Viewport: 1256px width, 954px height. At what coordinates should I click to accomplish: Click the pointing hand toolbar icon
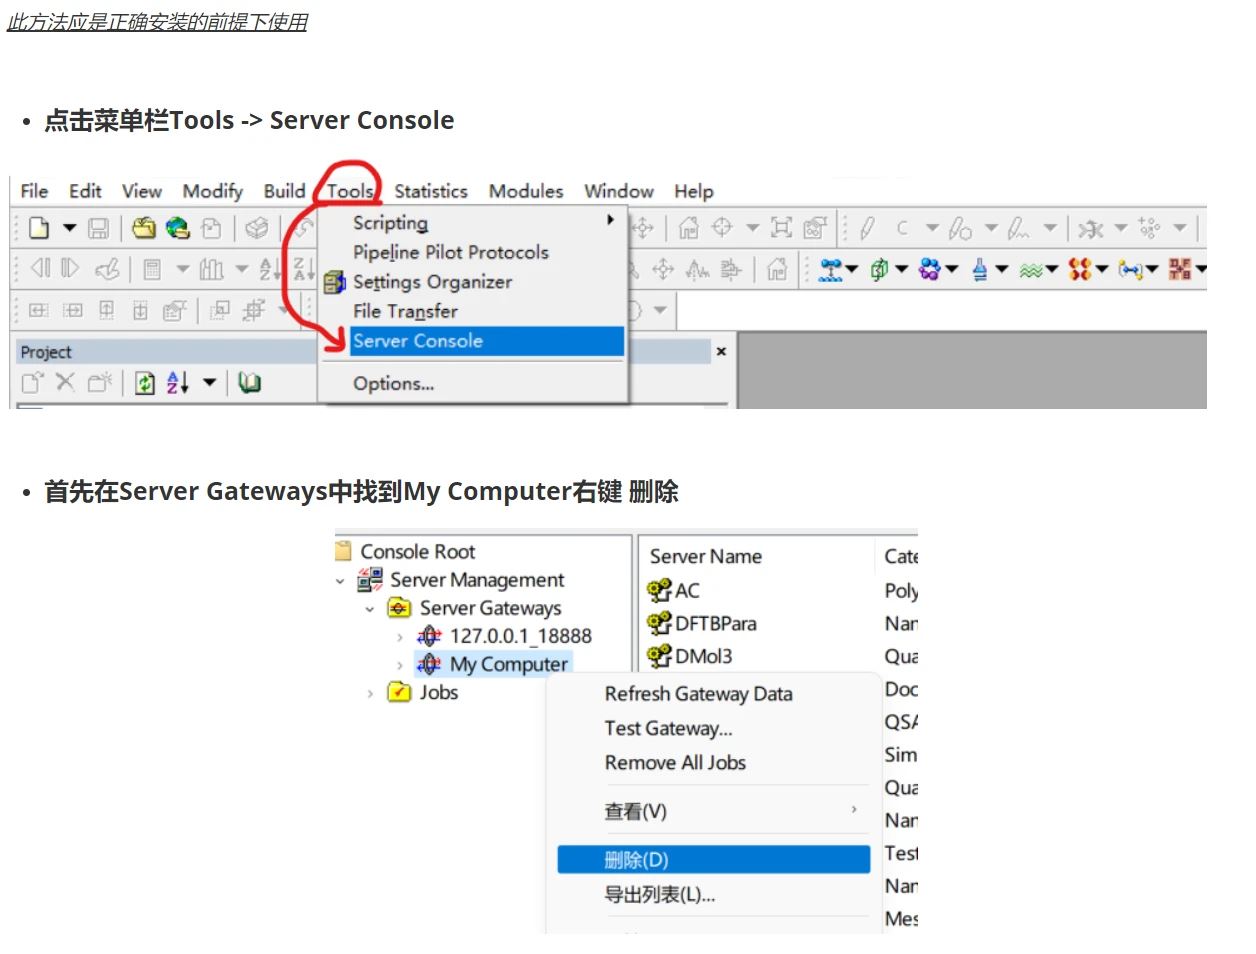(107, 268)
